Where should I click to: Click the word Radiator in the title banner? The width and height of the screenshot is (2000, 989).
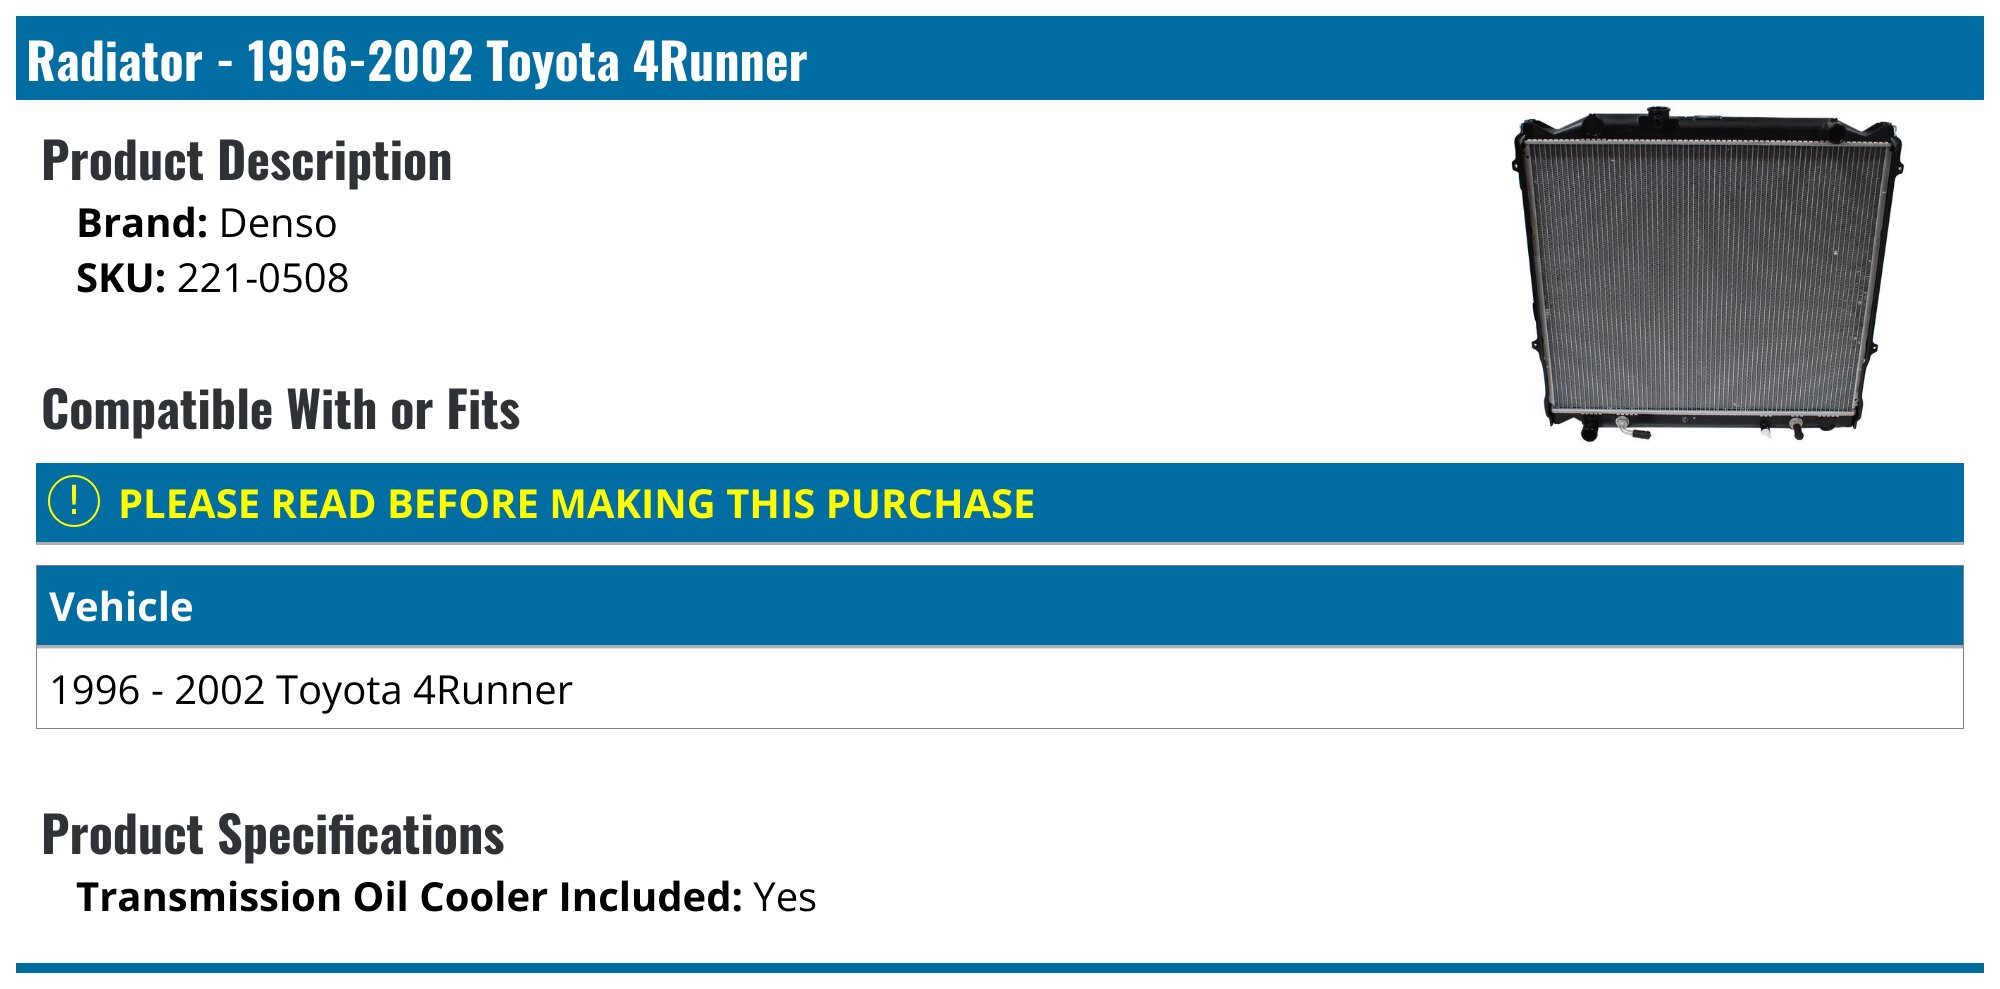point(114,62)
